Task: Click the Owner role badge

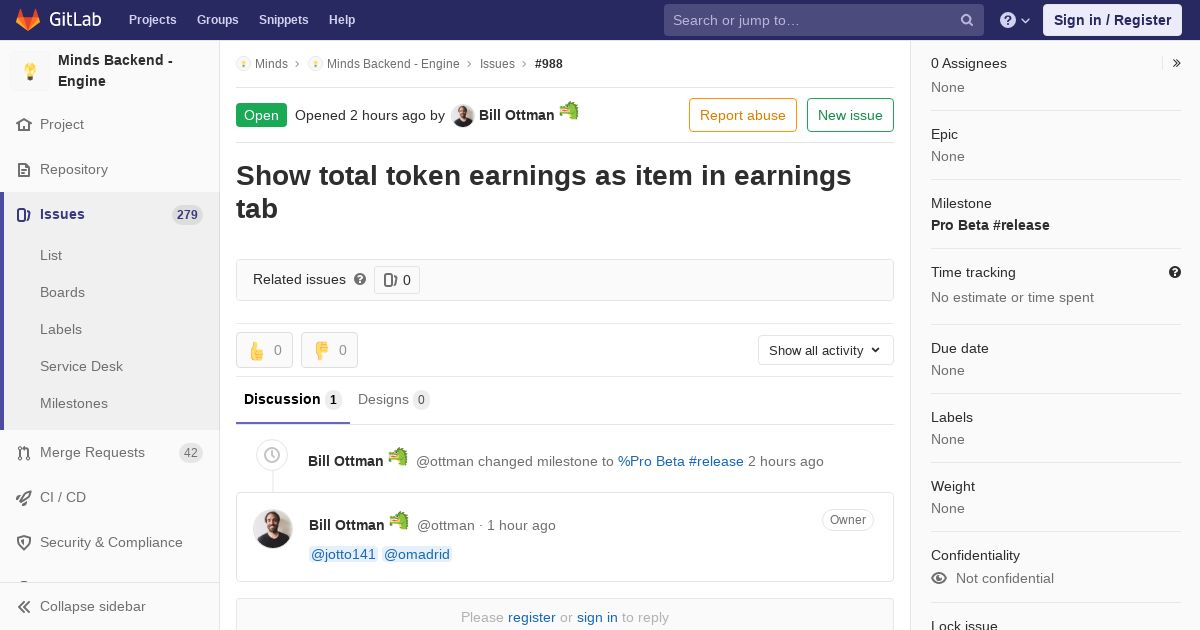Action: click(848, 520)
